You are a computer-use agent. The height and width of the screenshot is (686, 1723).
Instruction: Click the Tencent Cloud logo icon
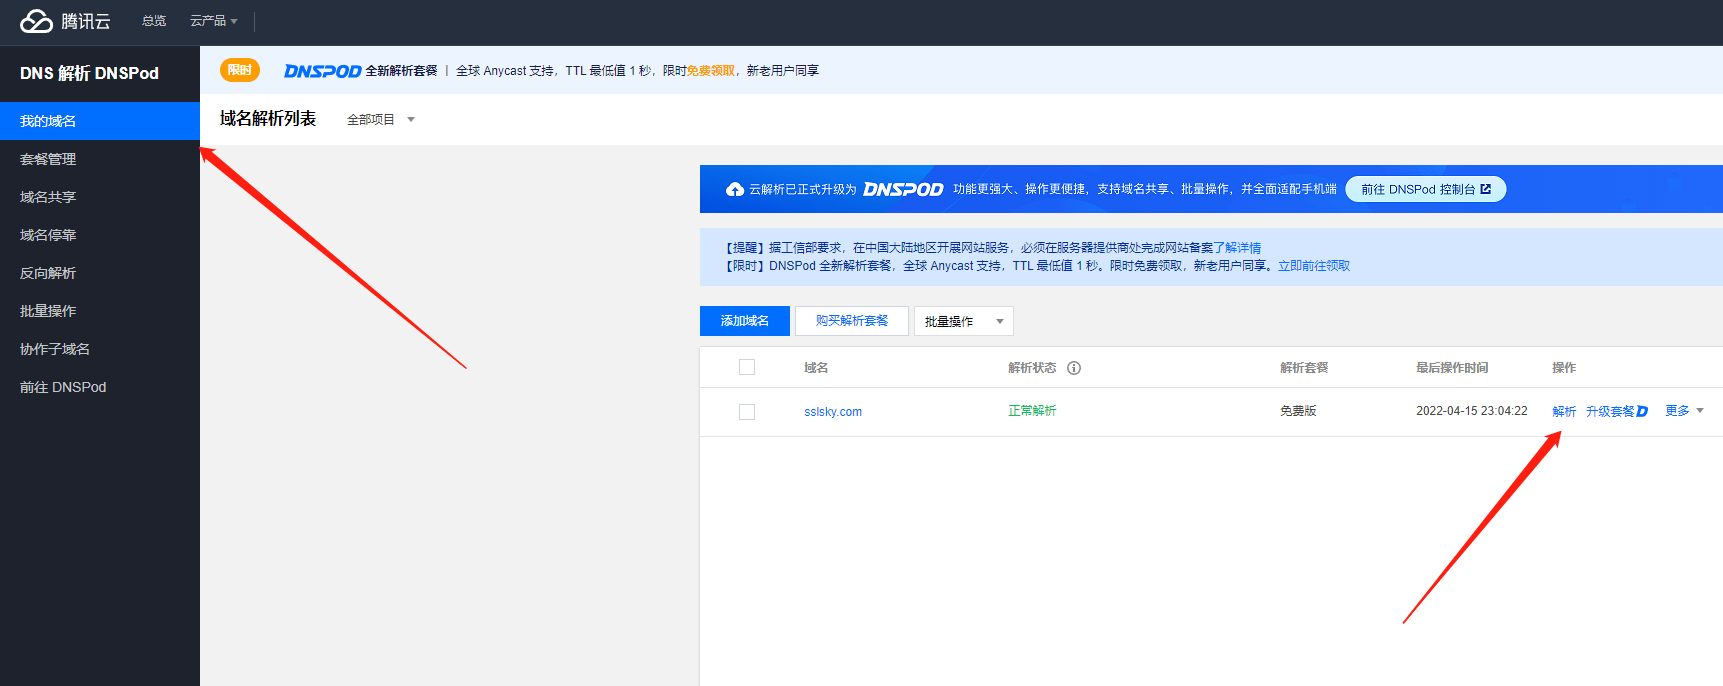[36, 21]
